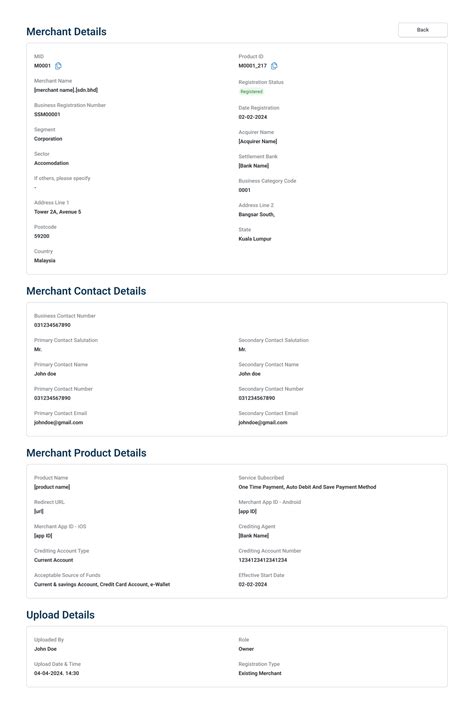This screenshot has width=474, height=706.
Task: Copy the MID value M0001
Action: 58,66
